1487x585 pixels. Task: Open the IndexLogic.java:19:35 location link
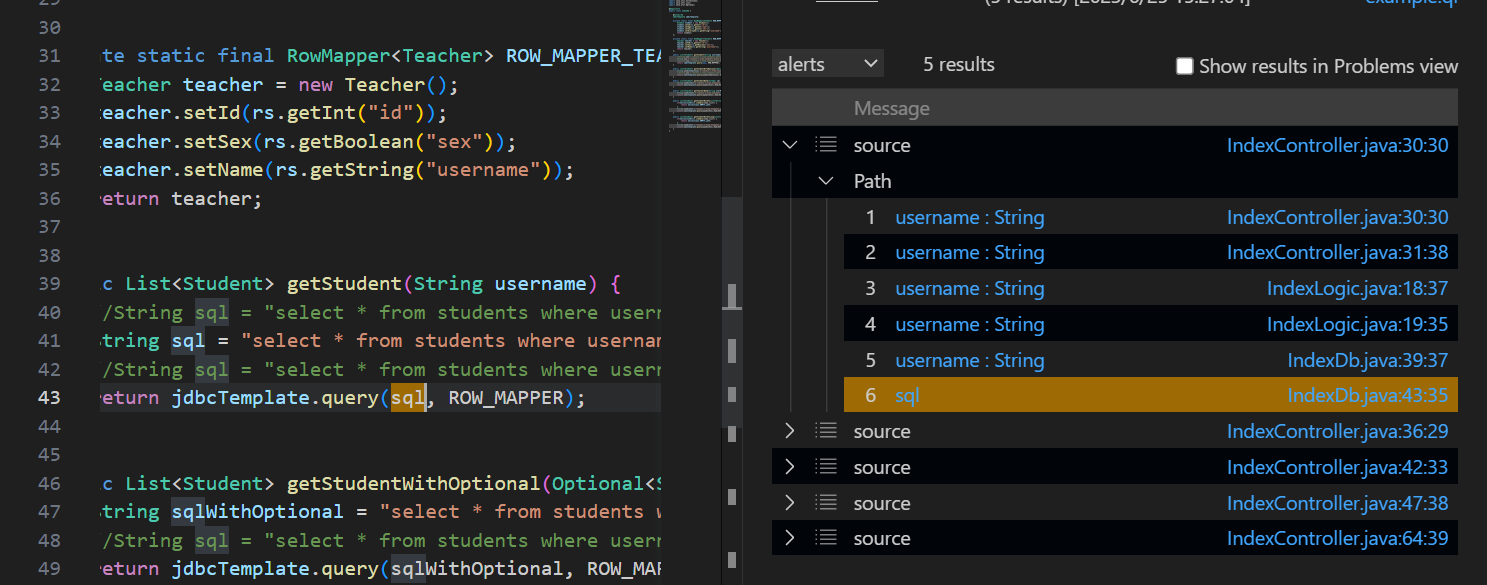pos(1357,325)
